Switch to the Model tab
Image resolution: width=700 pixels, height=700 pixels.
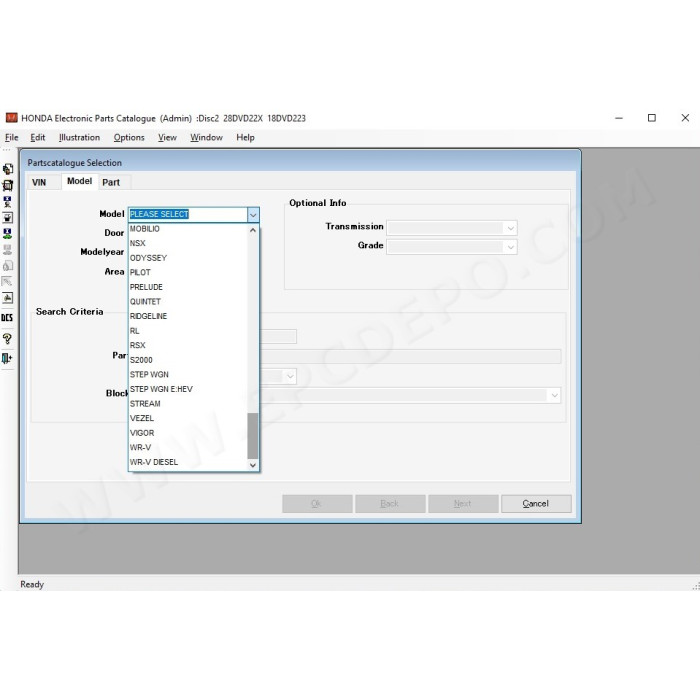tap(79, 181)
